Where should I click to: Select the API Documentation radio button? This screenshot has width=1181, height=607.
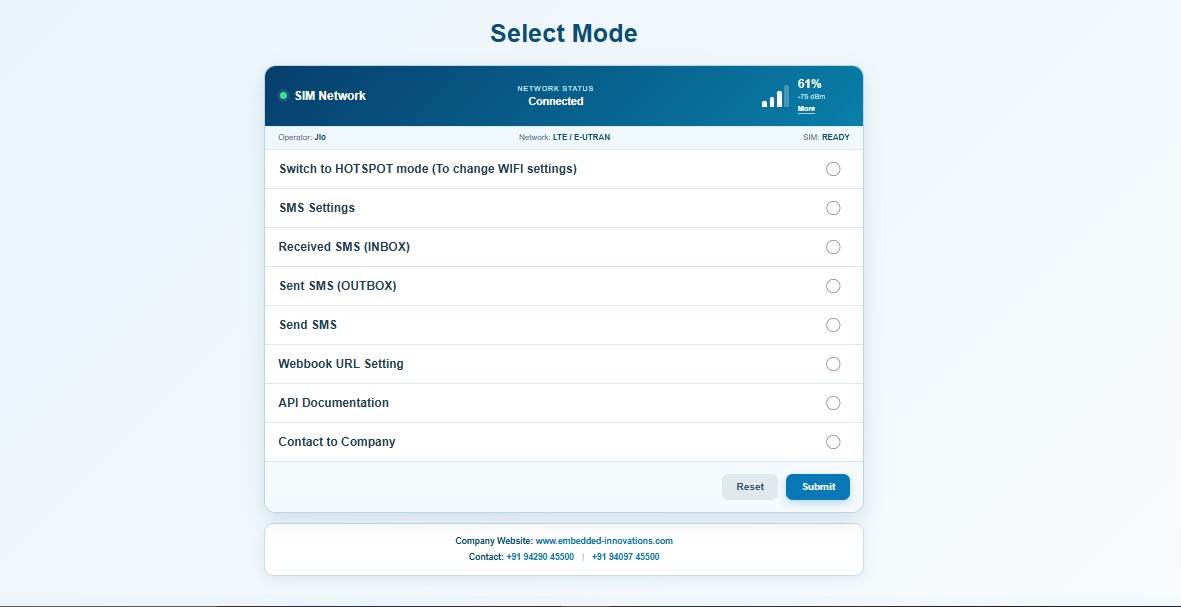pos(833,403)
